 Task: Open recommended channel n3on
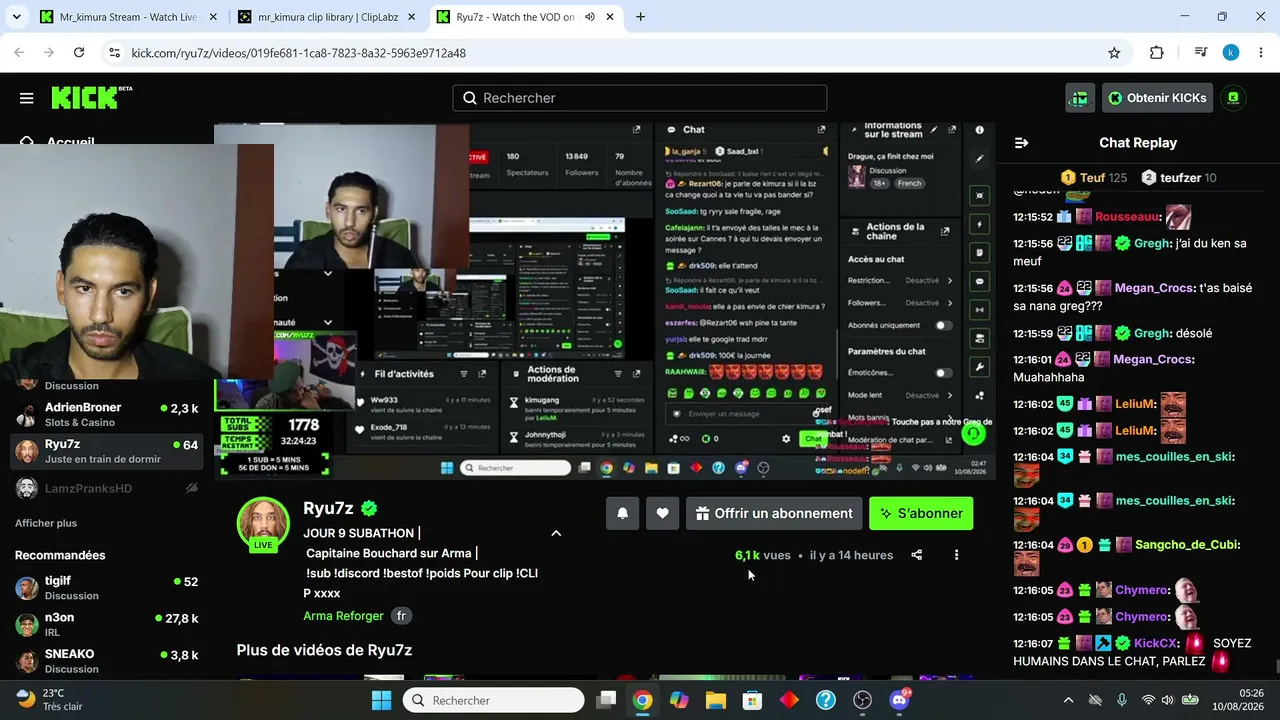(107, 624)
